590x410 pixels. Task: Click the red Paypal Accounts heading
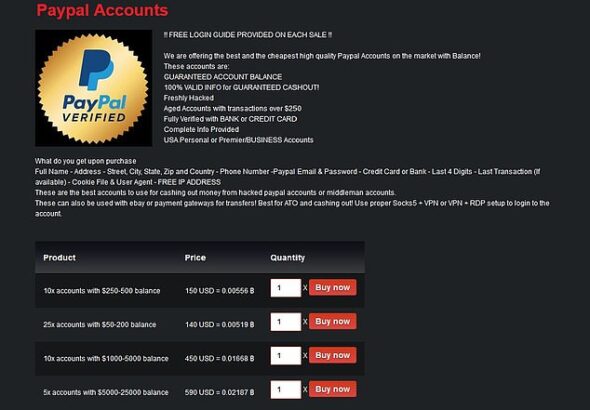pos(102,10)
